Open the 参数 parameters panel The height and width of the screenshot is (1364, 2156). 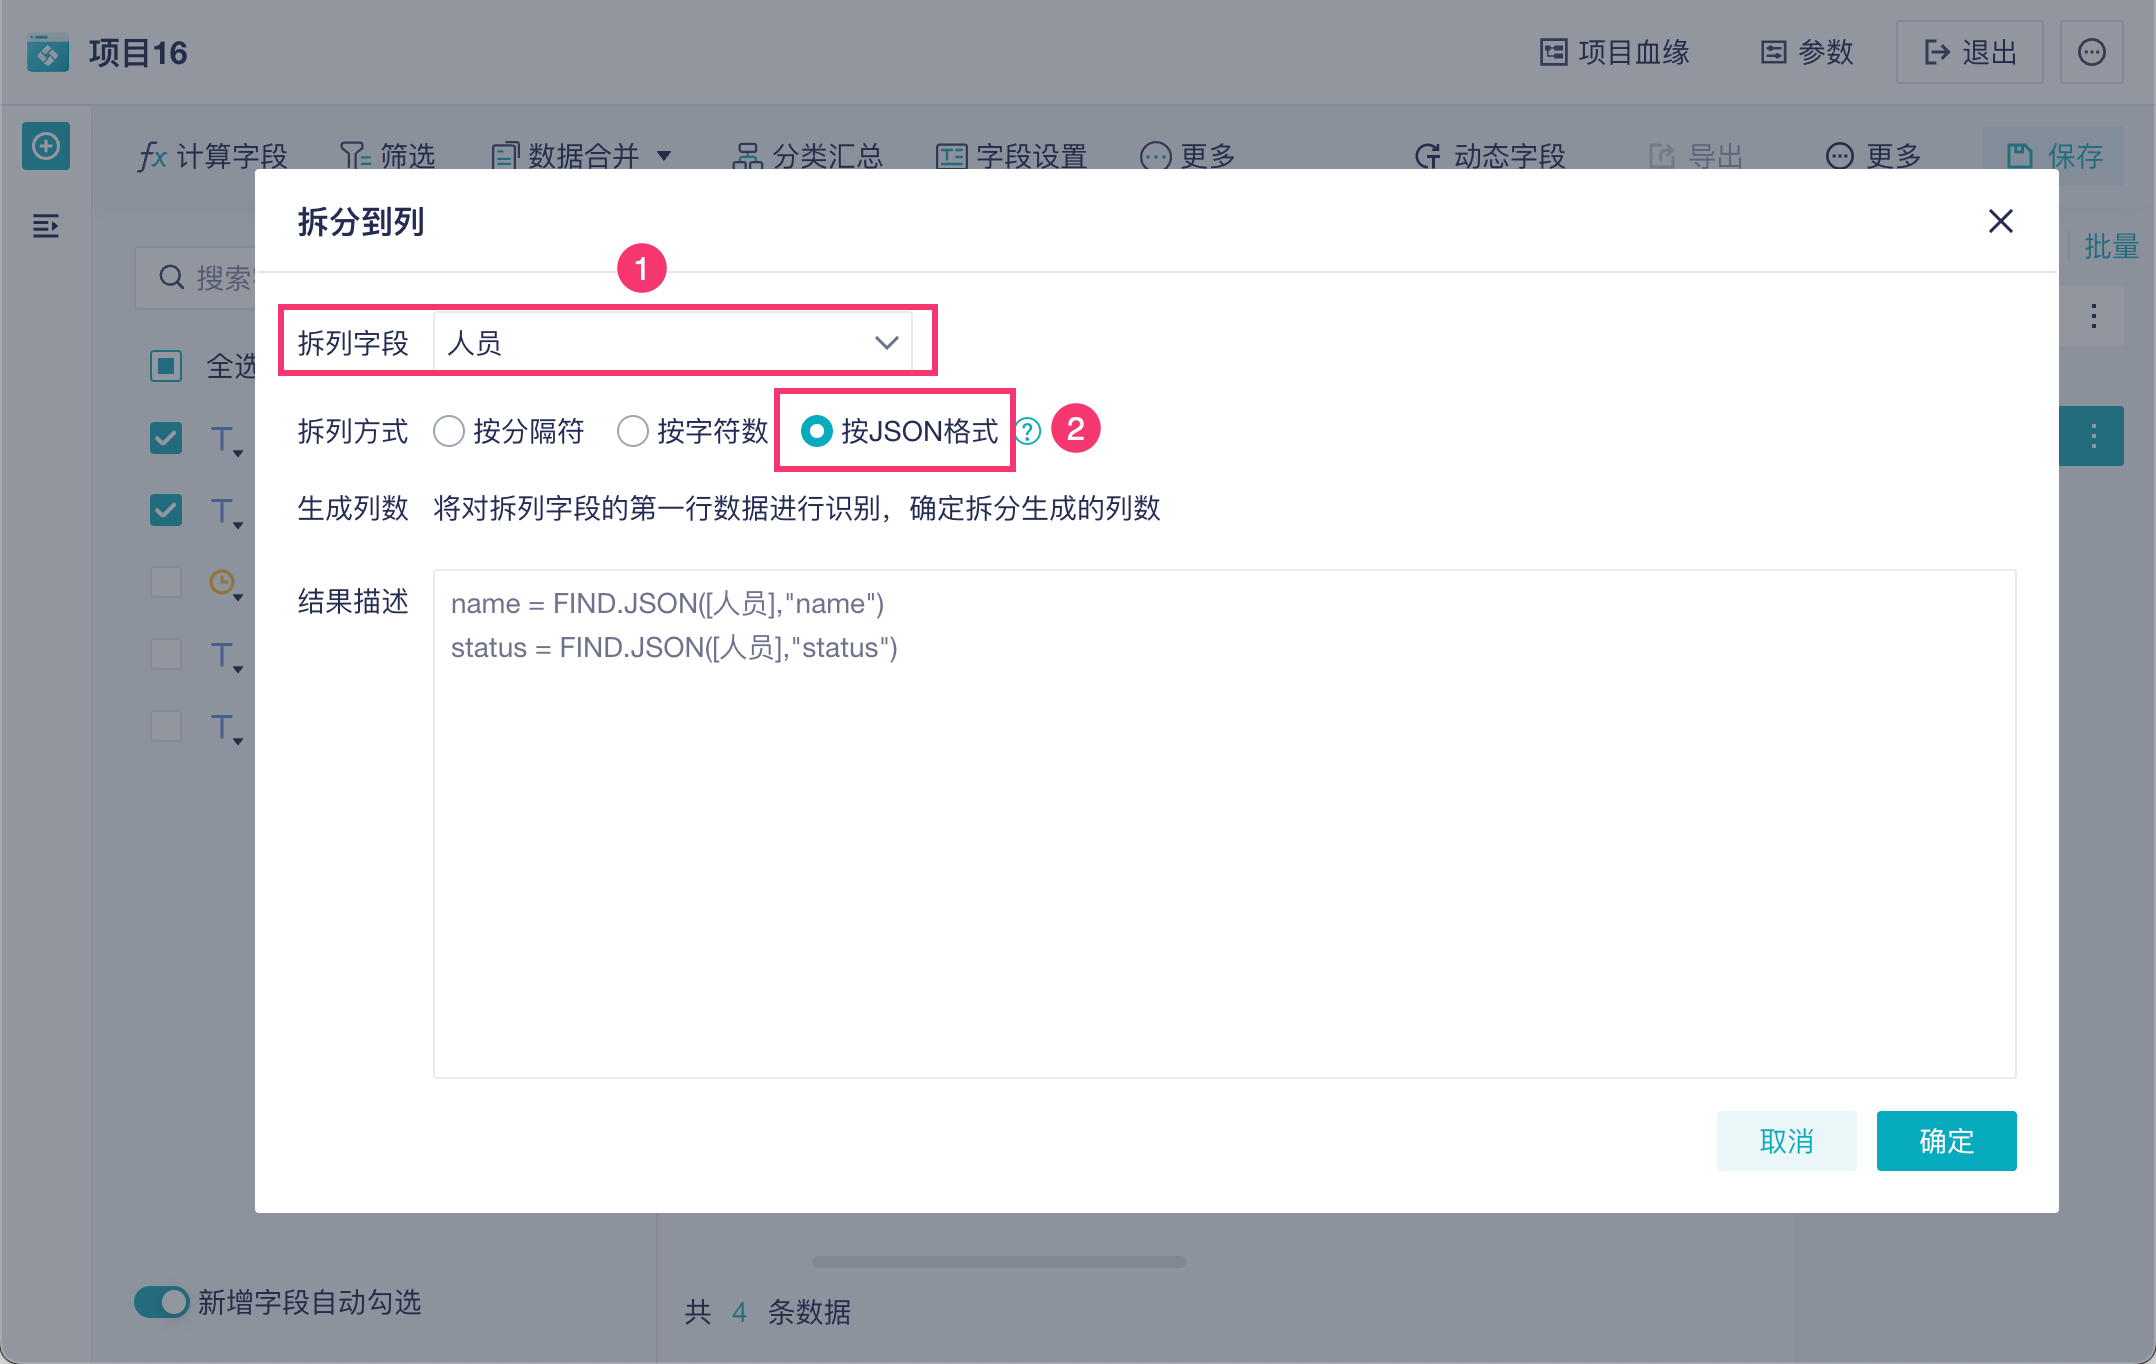1807,52
